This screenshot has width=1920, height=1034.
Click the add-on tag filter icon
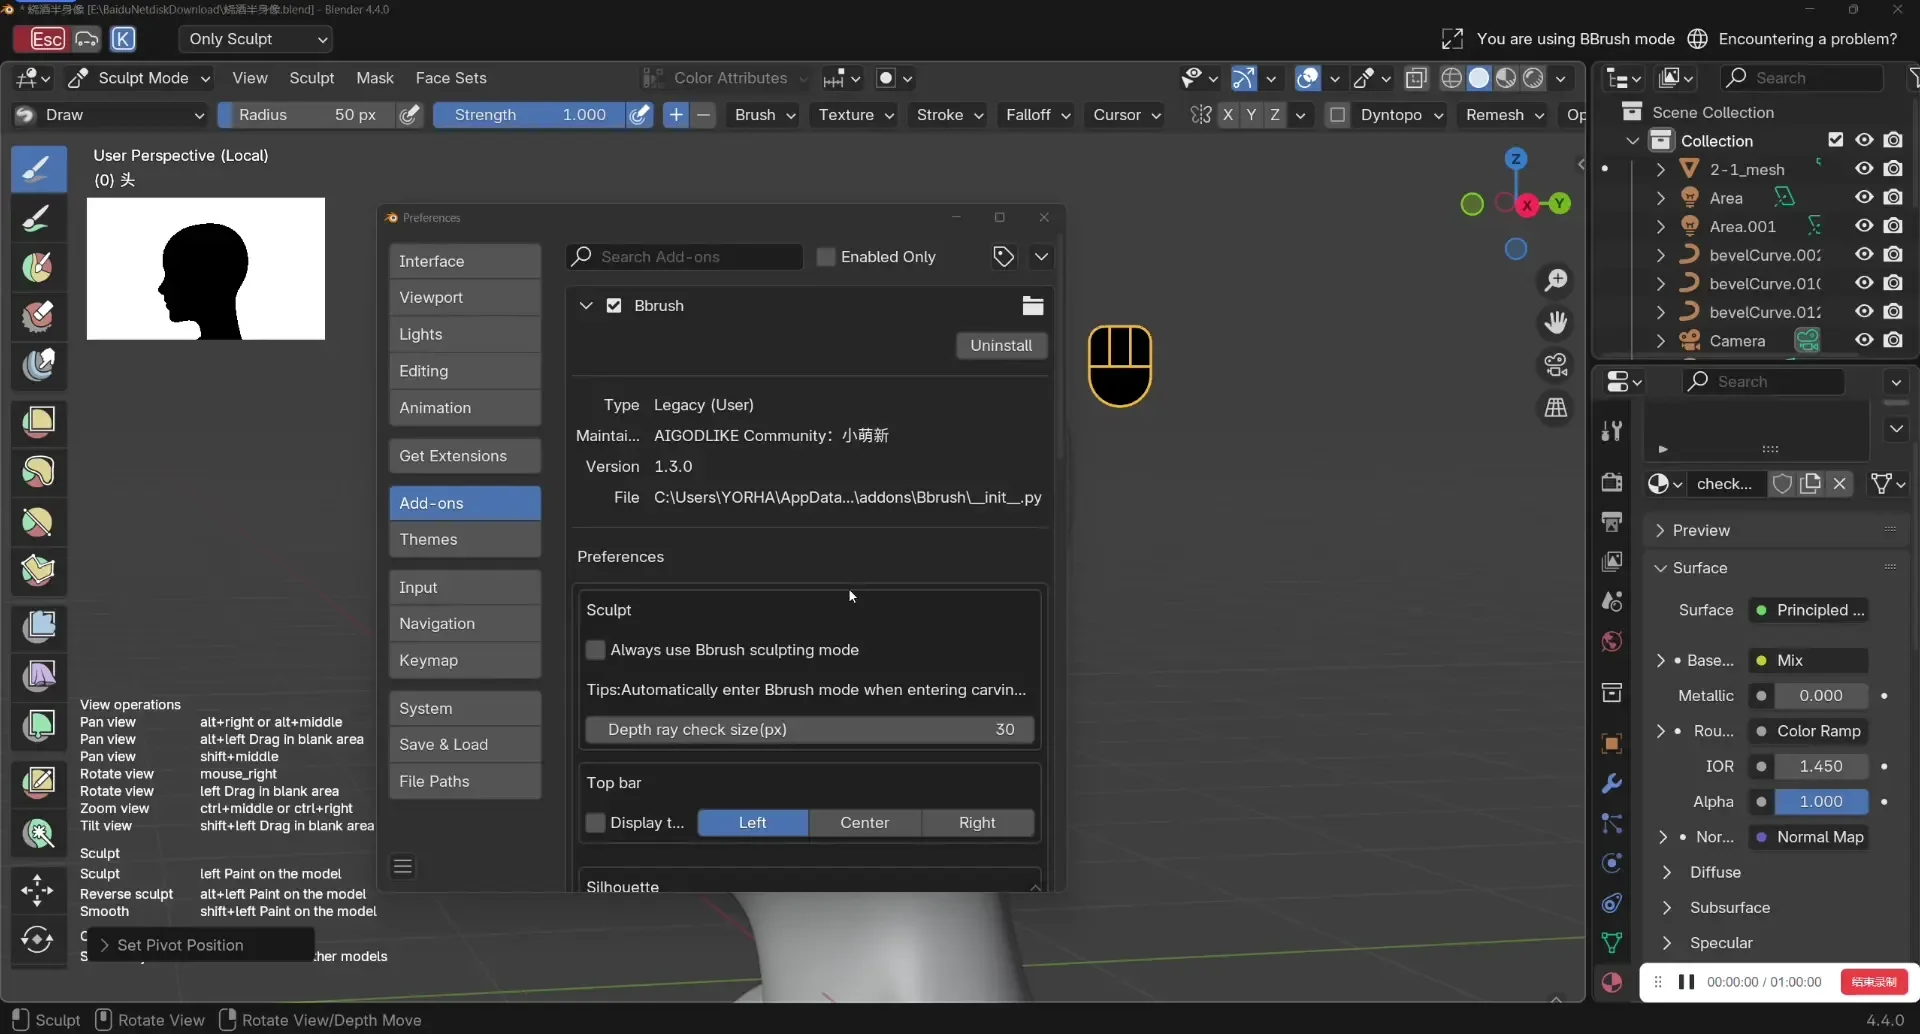(1004, 257)
